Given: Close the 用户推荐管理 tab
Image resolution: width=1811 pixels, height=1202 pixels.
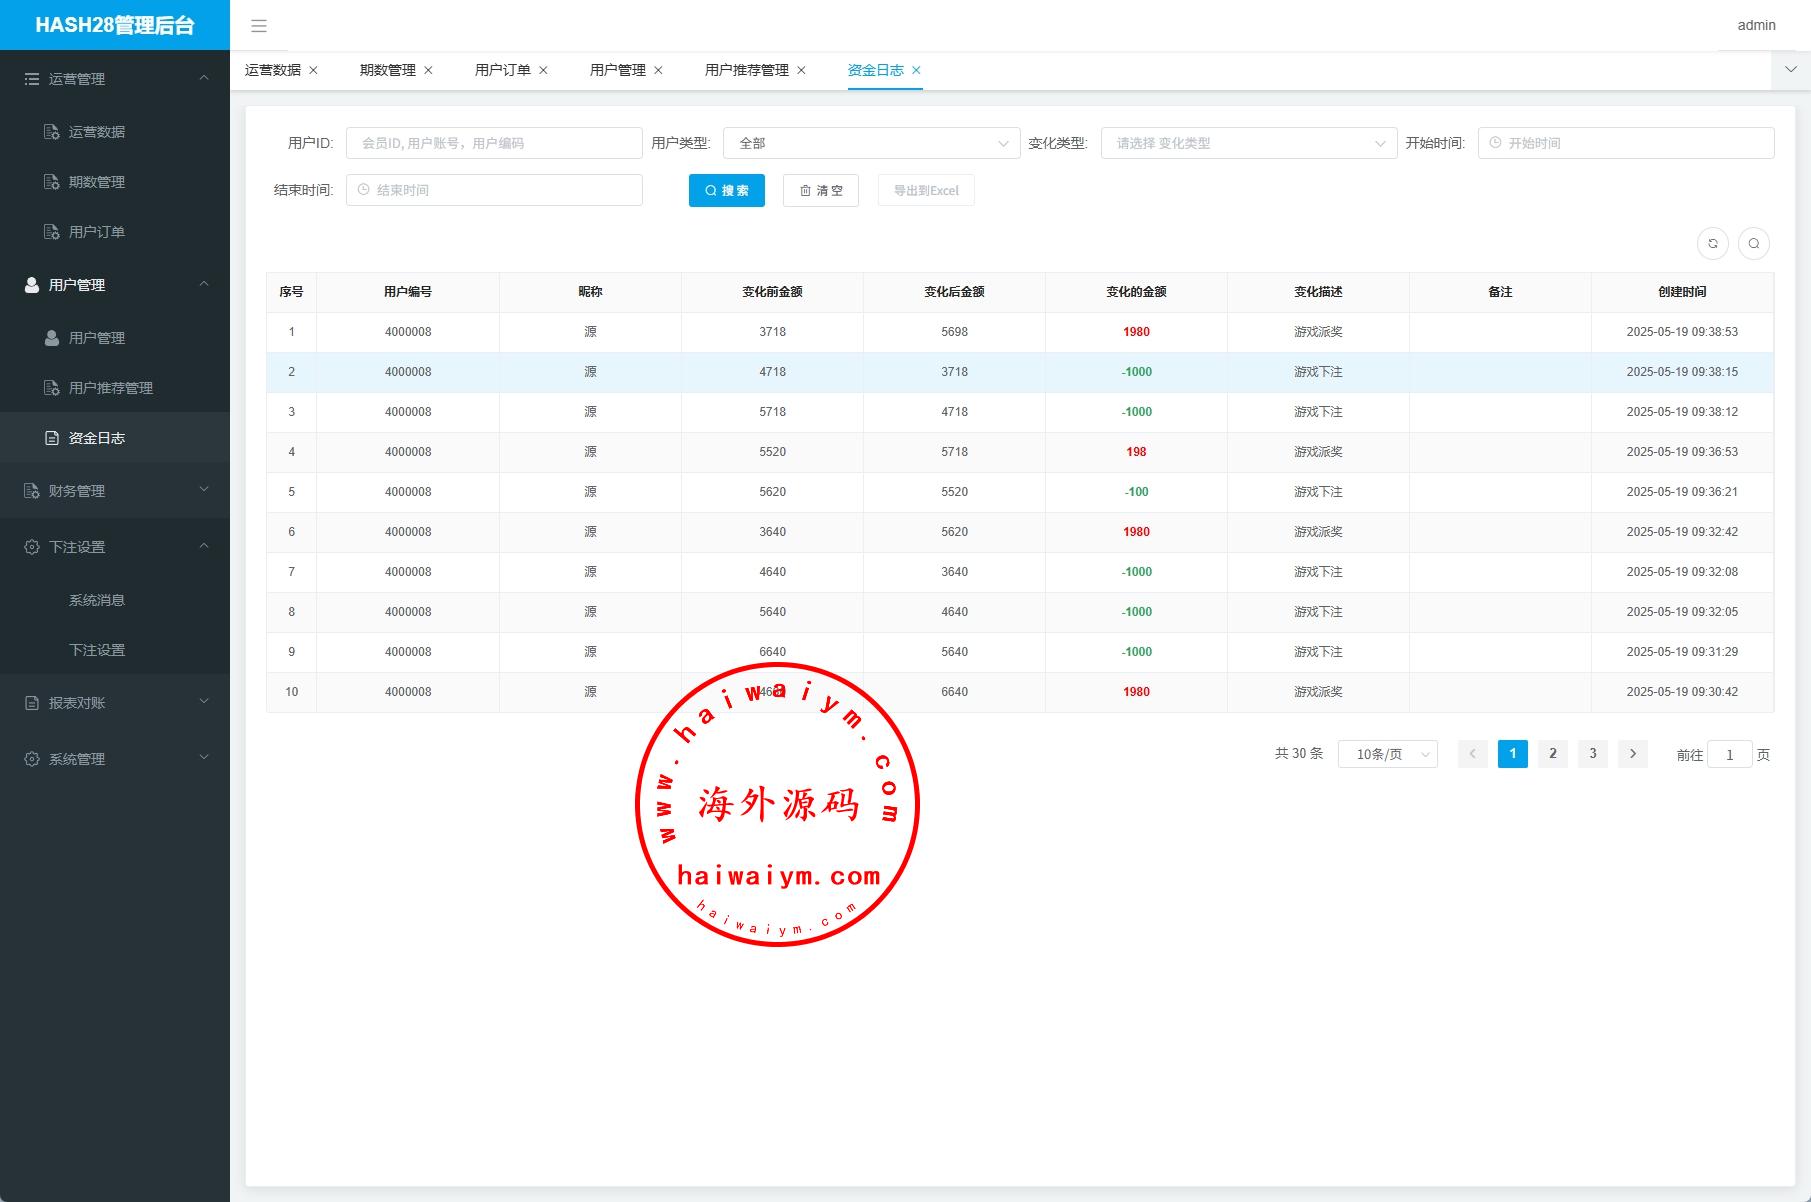Looking at the screenshot, I should pyautogui.click(x=801, y=70).
